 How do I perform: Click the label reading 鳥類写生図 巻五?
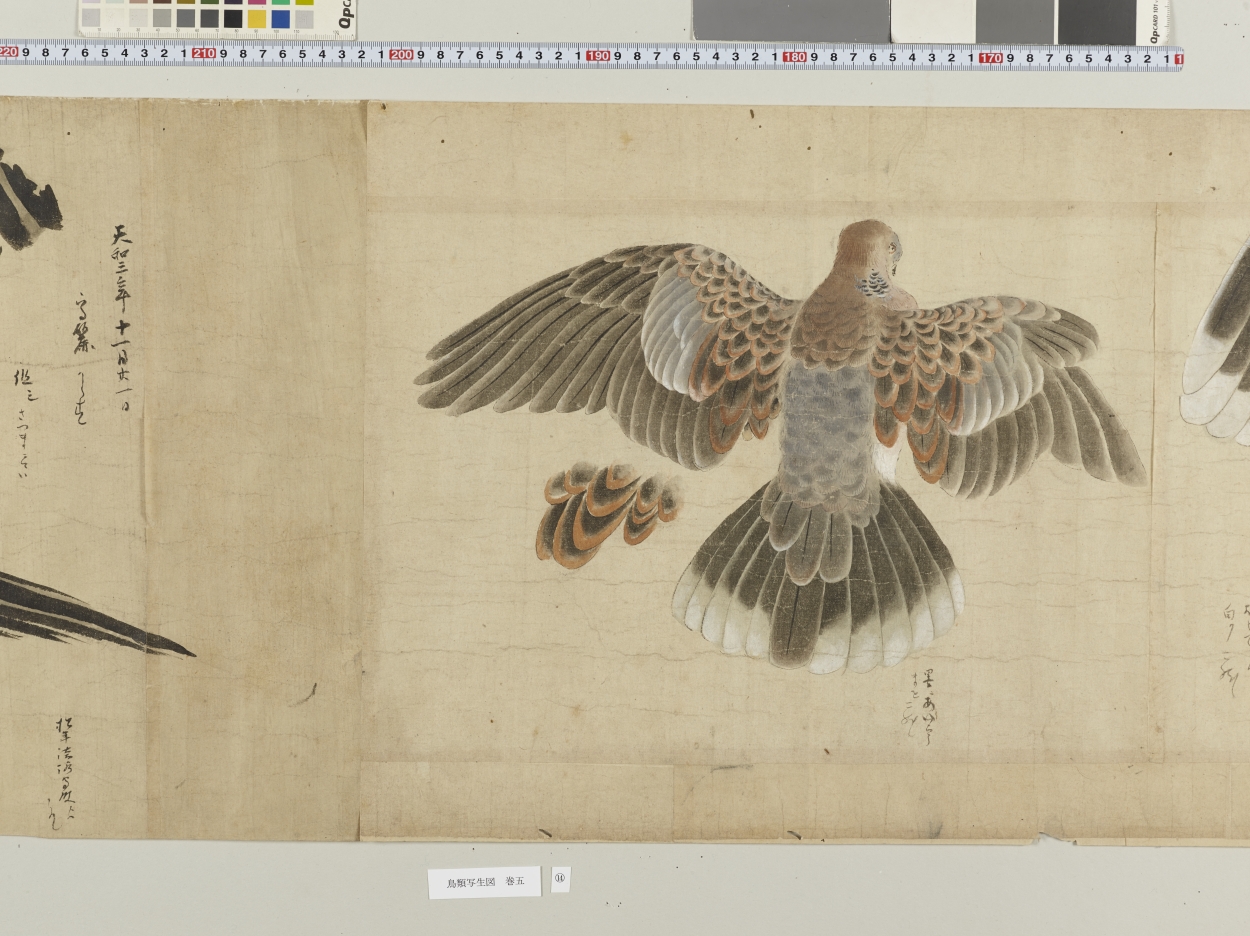(485, 882)
